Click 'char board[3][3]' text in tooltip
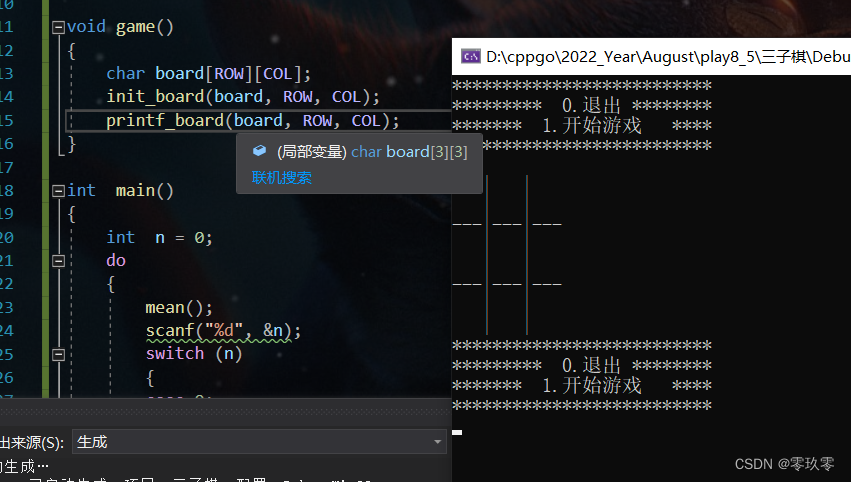This screenshot has width=851, height=482. [x=409, y=151]
